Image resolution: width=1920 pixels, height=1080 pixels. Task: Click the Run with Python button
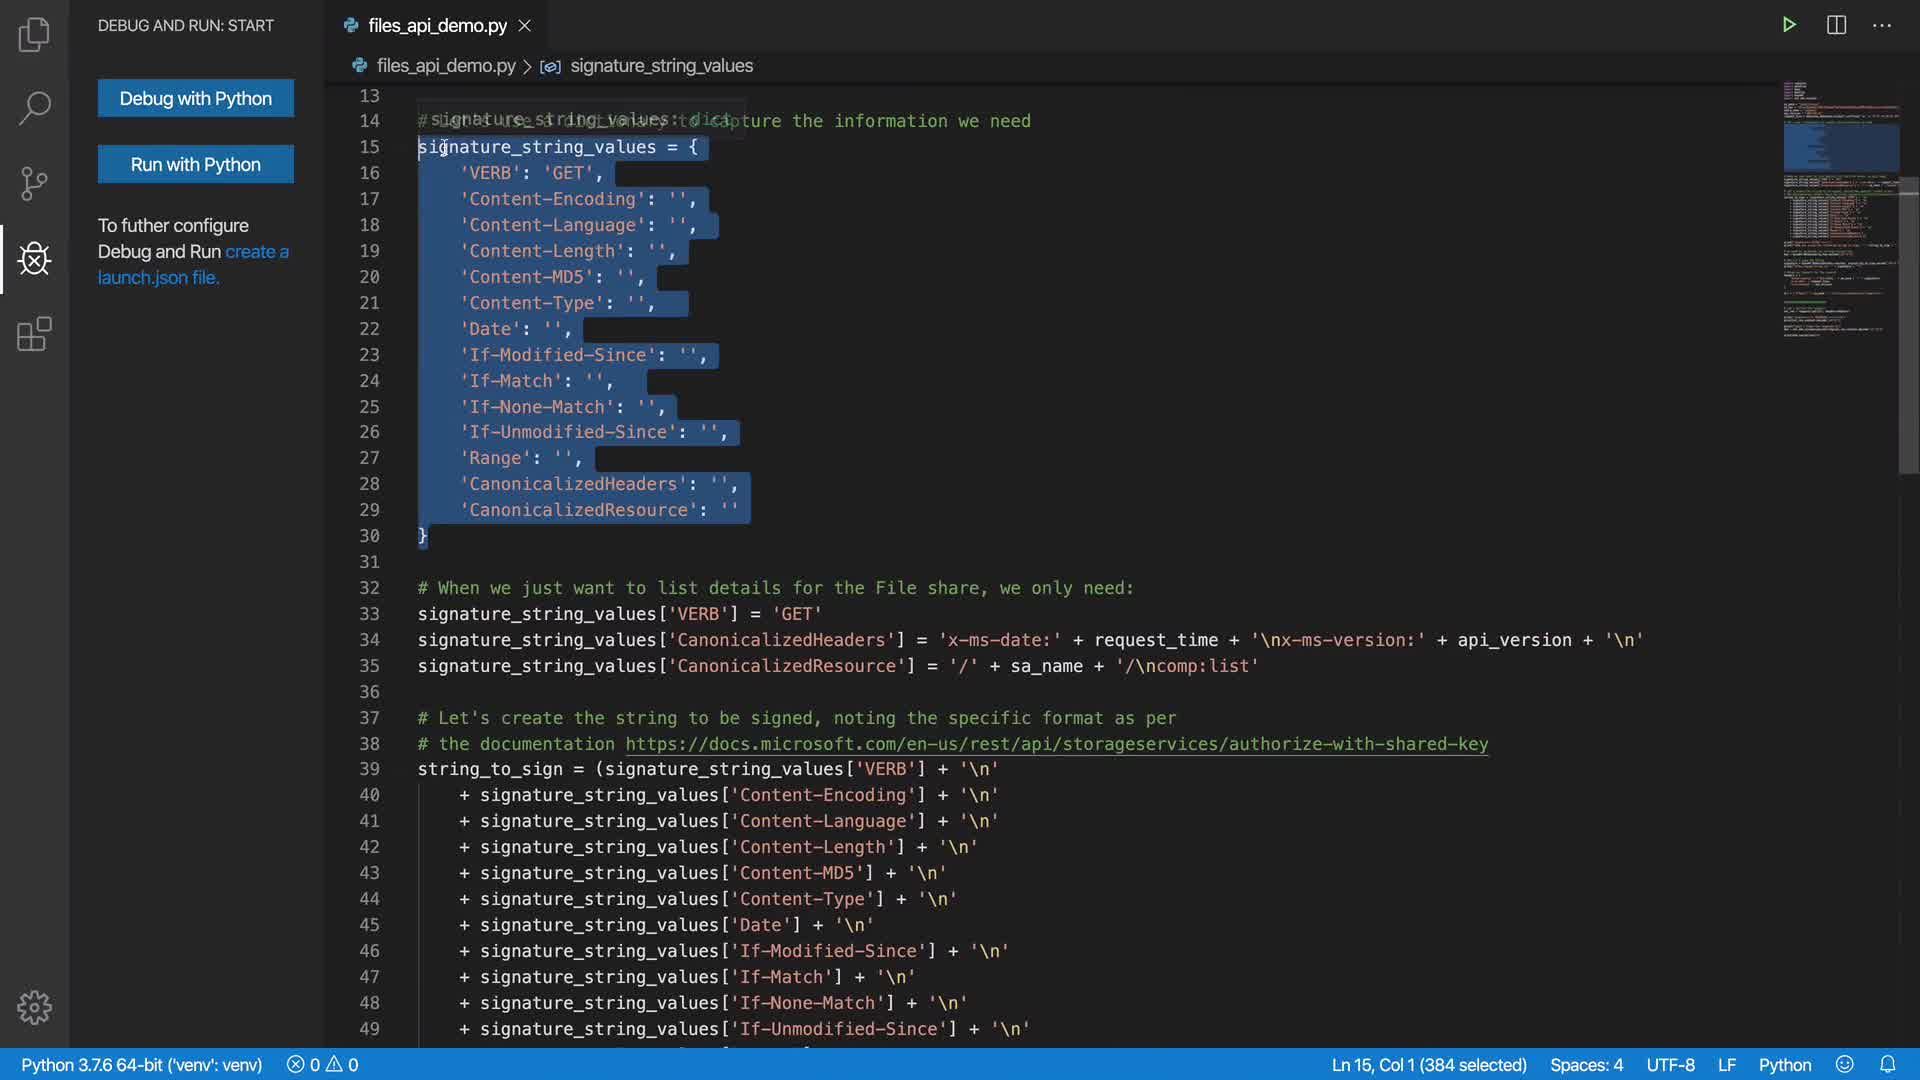pos(196,164)
